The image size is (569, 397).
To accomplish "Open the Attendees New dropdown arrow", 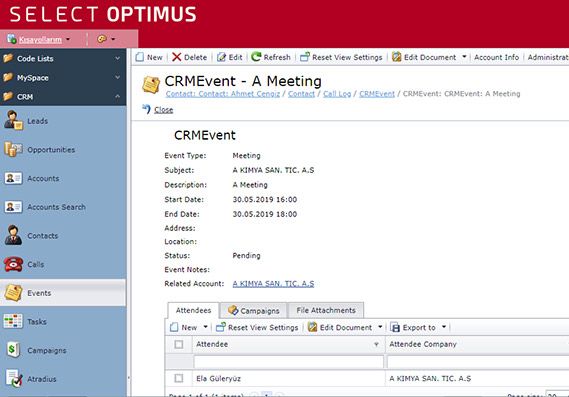I will (205, 327).
